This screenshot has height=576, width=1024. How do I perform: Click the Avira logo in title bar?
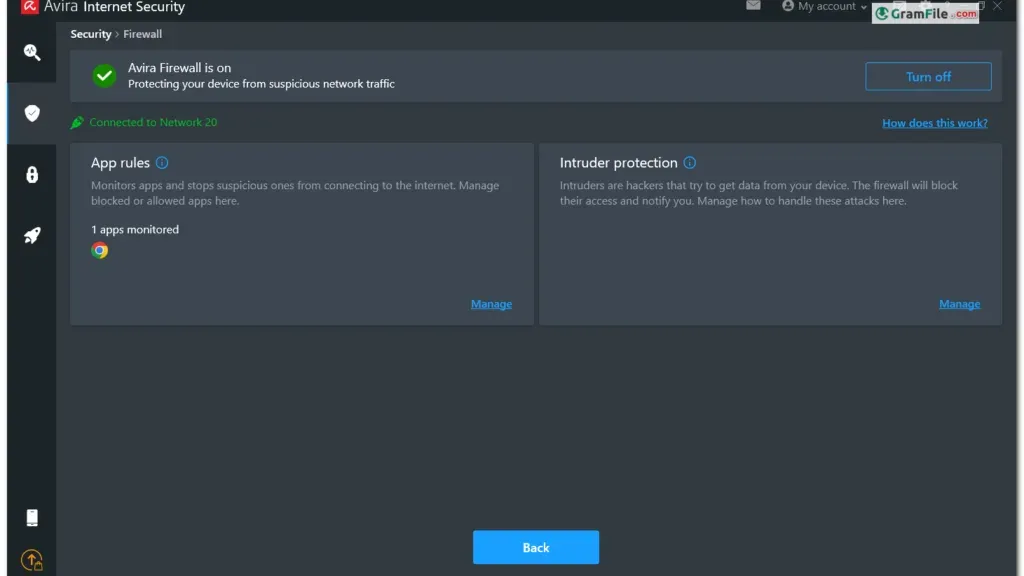29,7
